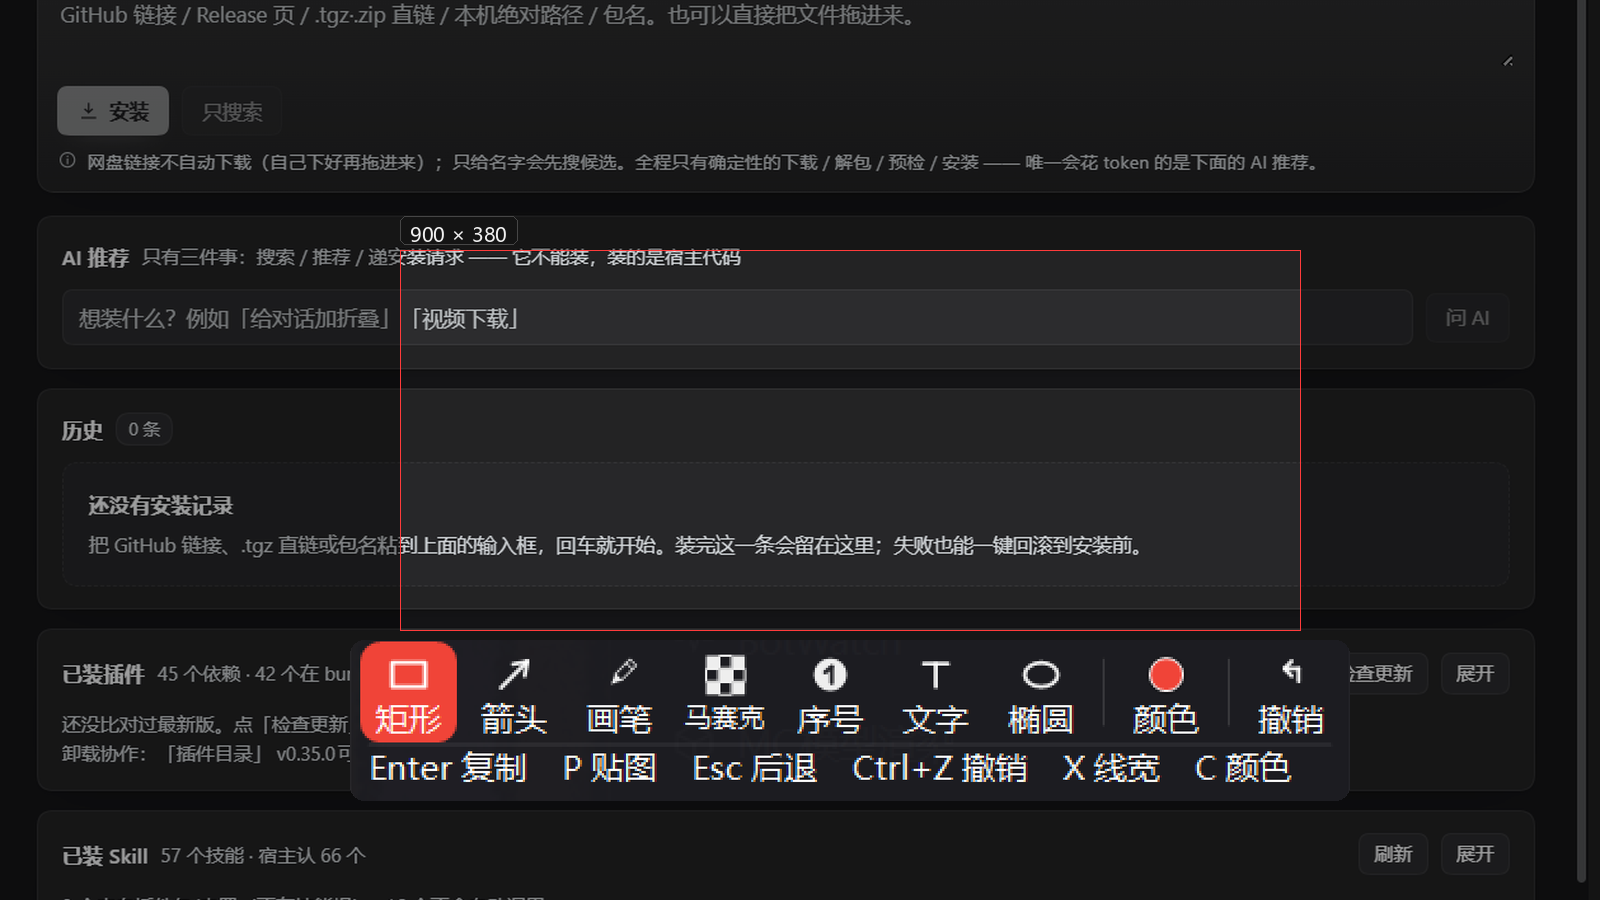
Task: Click the P 贴图 shortcut hint
Action: click(x=610, y=768)
